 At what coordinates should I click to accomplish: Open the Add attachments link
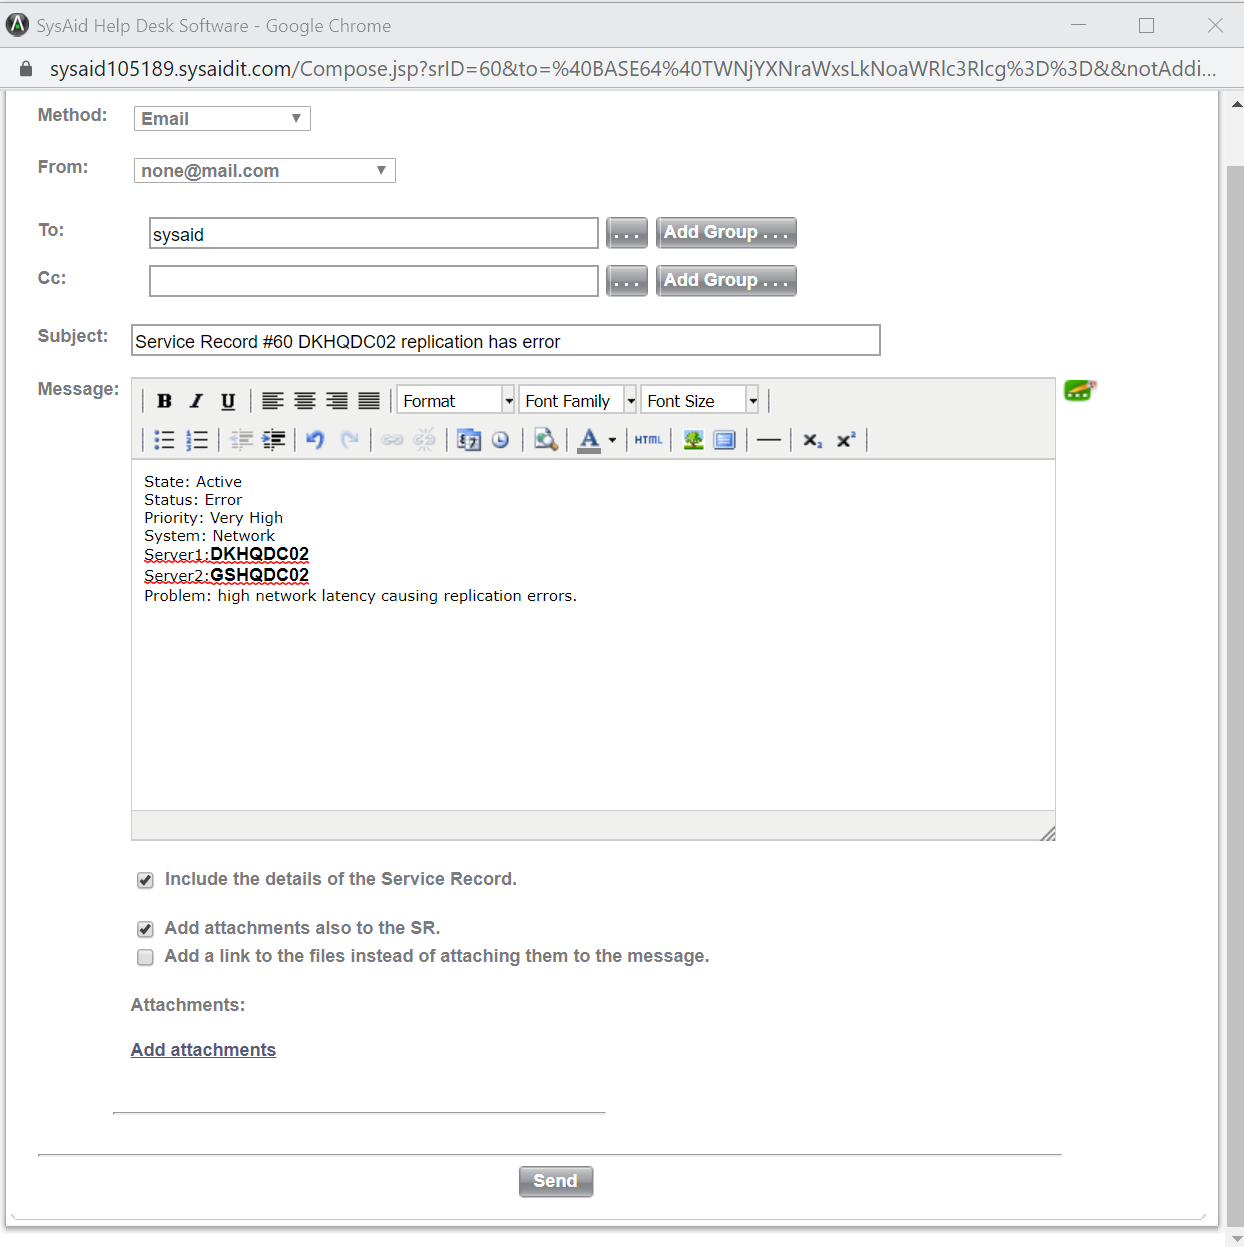point(203,1050)
